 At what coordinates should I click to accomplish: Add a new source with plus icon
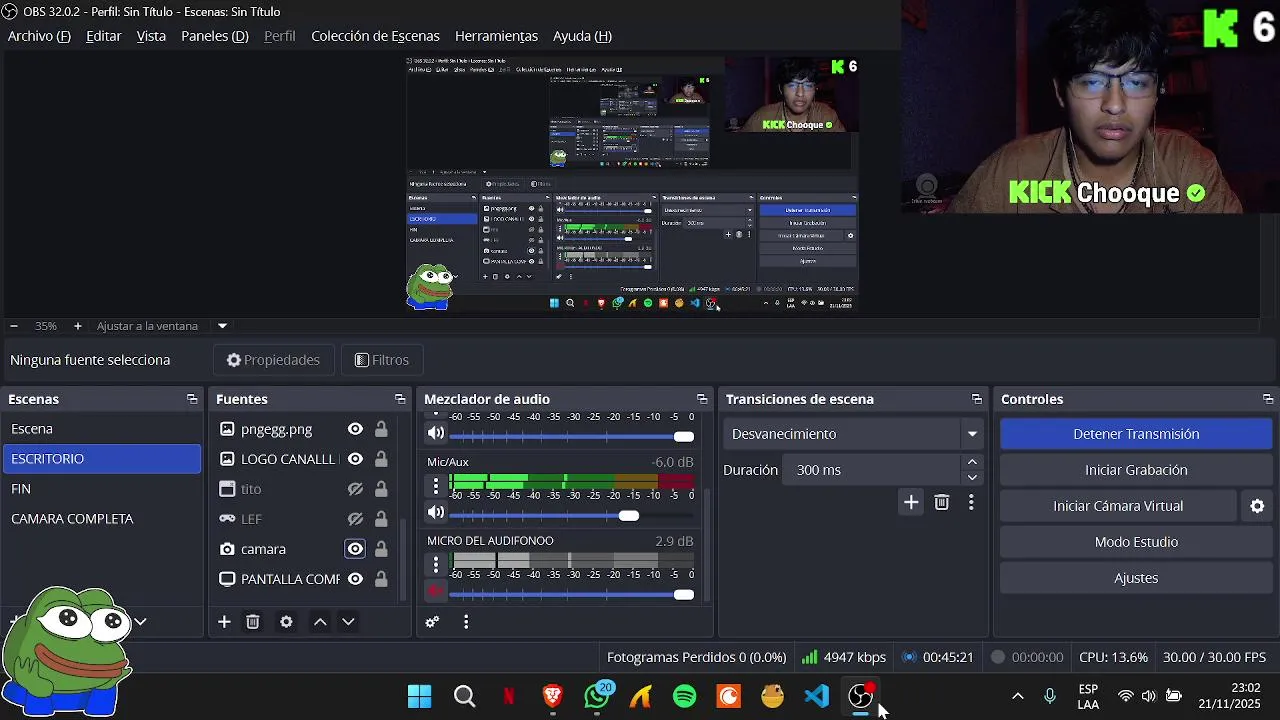[224, 622]
